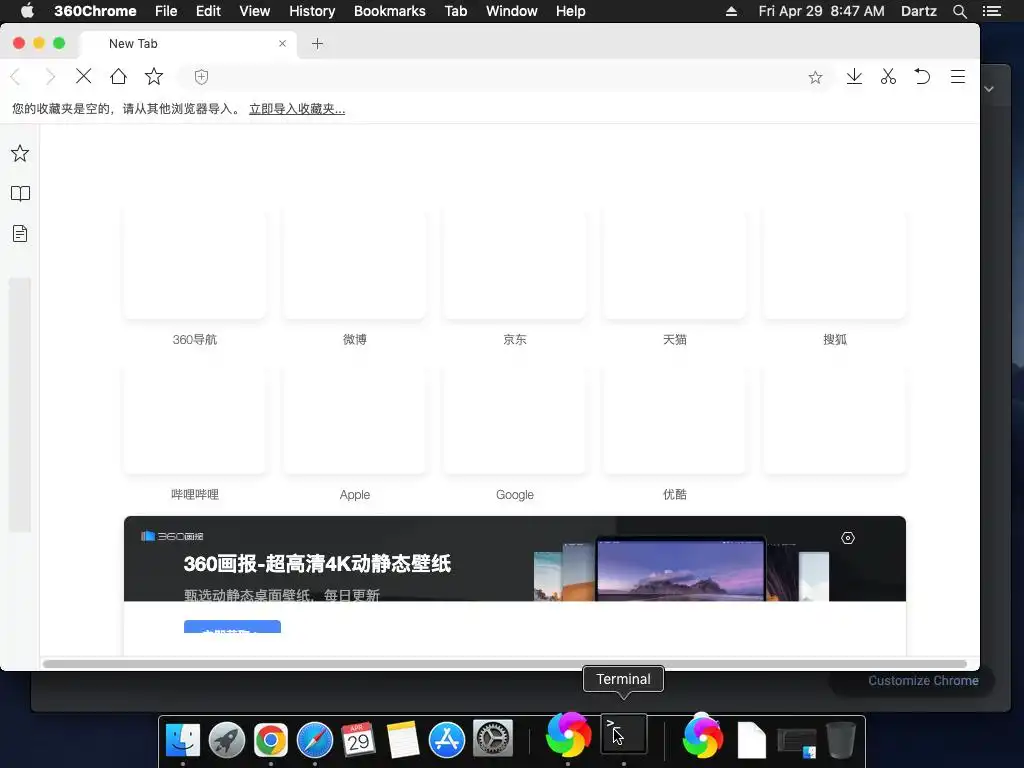Close the New Tab tab
Screen dimensions: 1024x768
coord(282,44)
